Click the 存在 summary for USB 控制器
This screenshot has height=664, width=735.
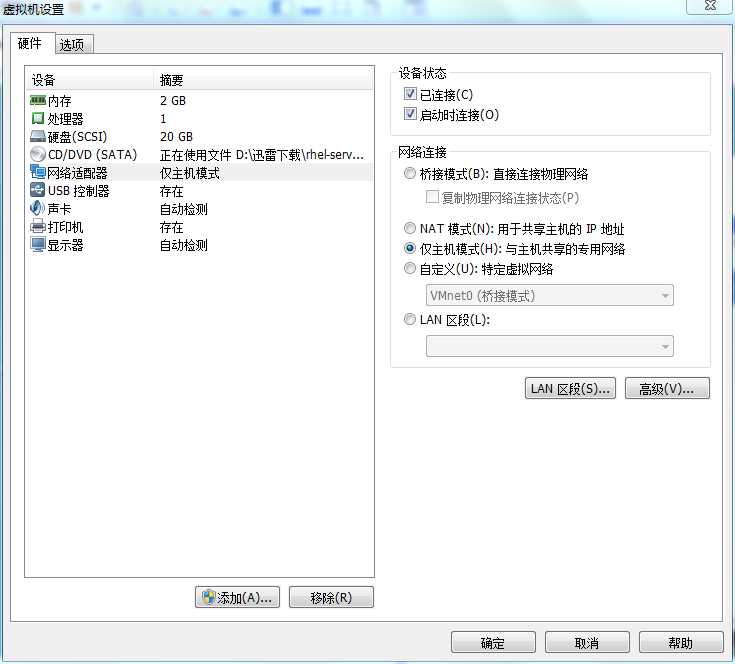click(171, 191)
